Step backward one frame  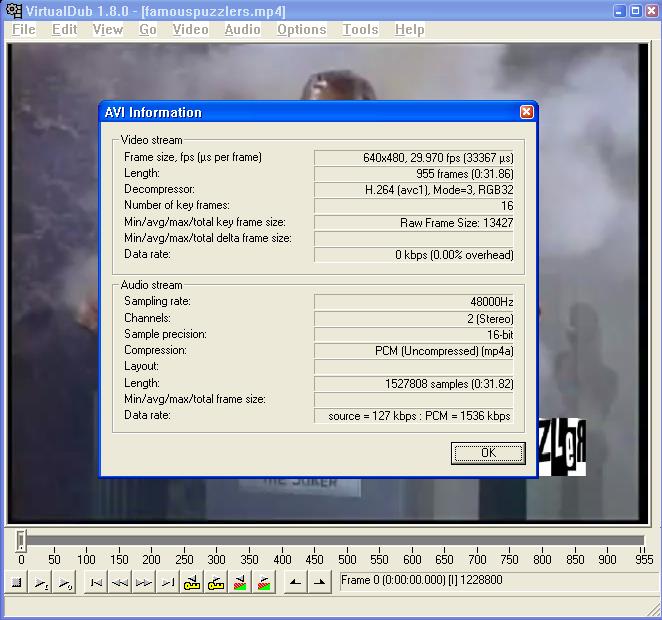[x=120, y=583]
